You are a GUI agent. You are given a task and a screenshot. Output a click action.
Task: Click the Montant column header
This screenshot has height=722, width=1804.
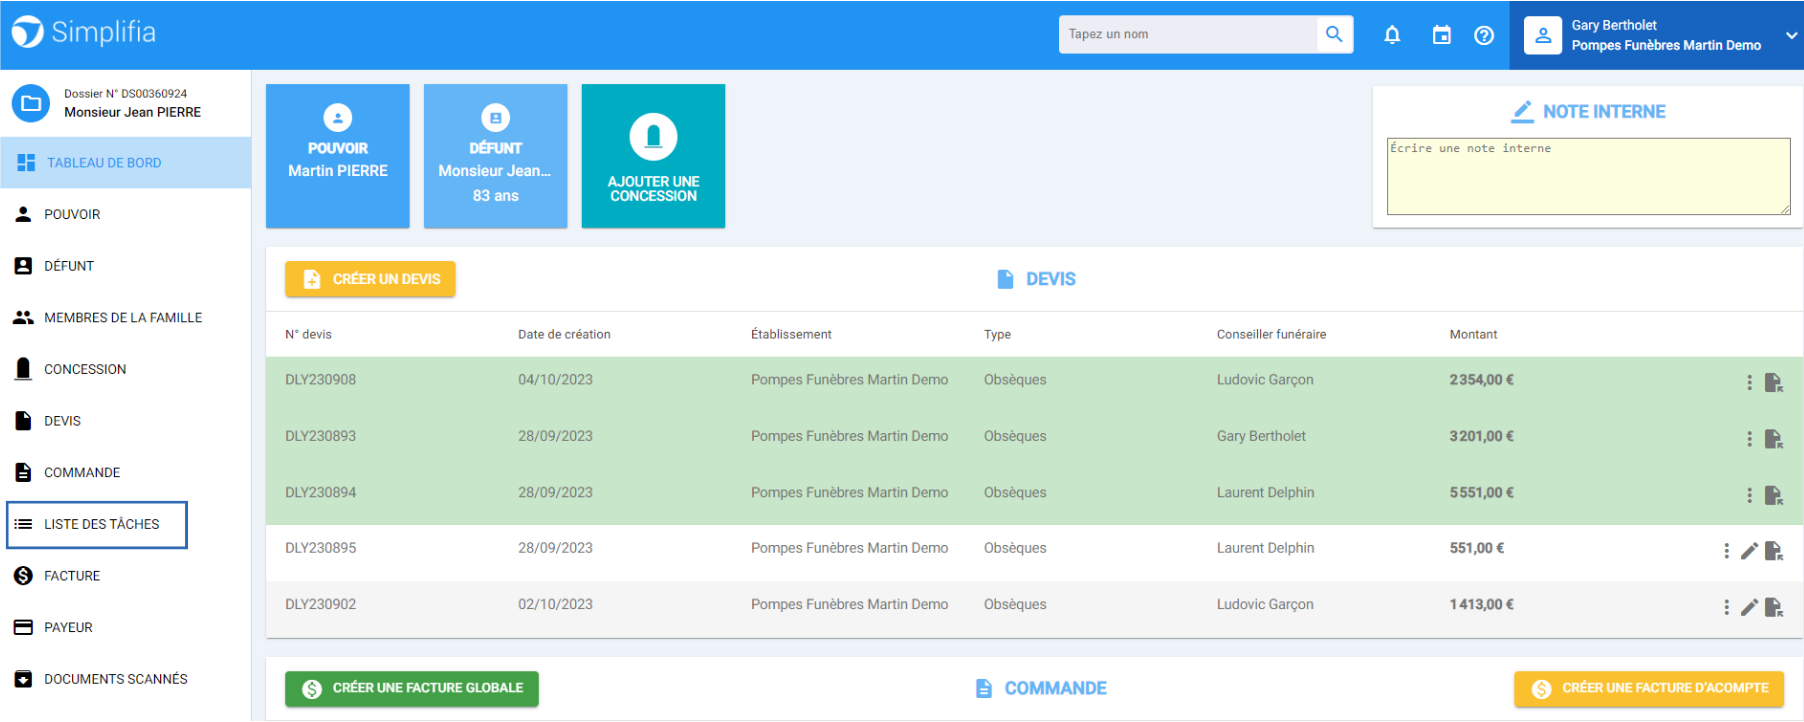[x=1473, y=334]
